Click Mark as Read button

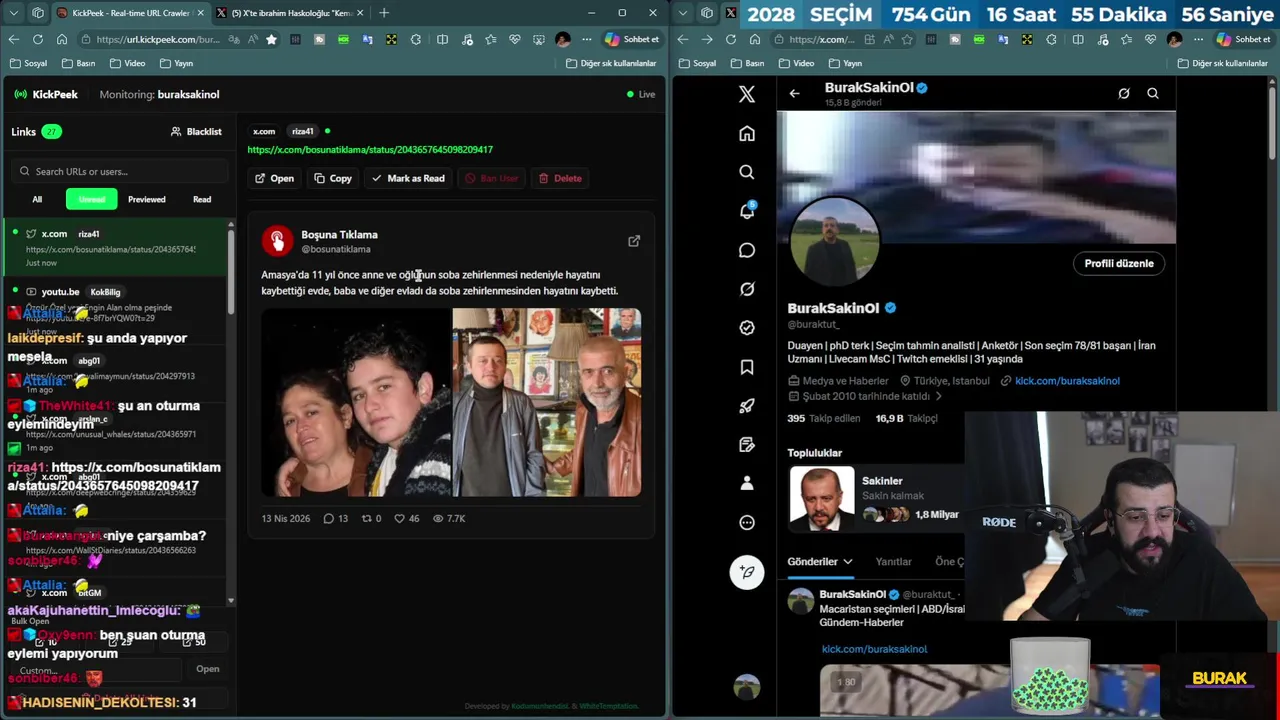tap(408, 178)
